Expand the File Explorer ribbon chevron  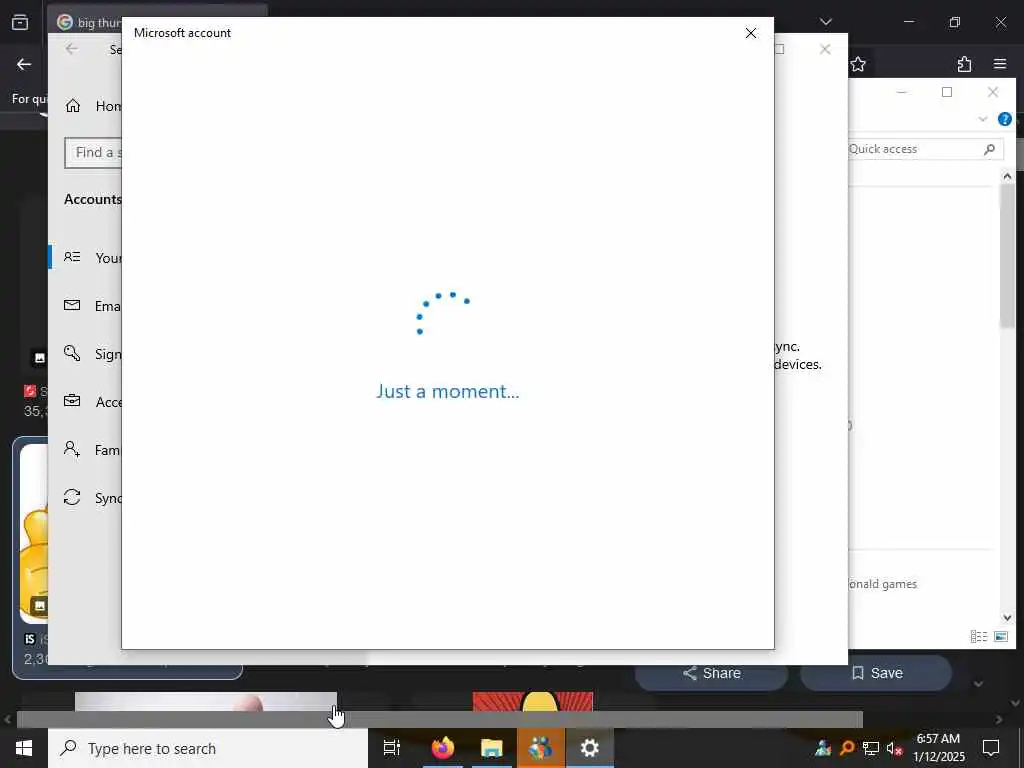(983, 119)
